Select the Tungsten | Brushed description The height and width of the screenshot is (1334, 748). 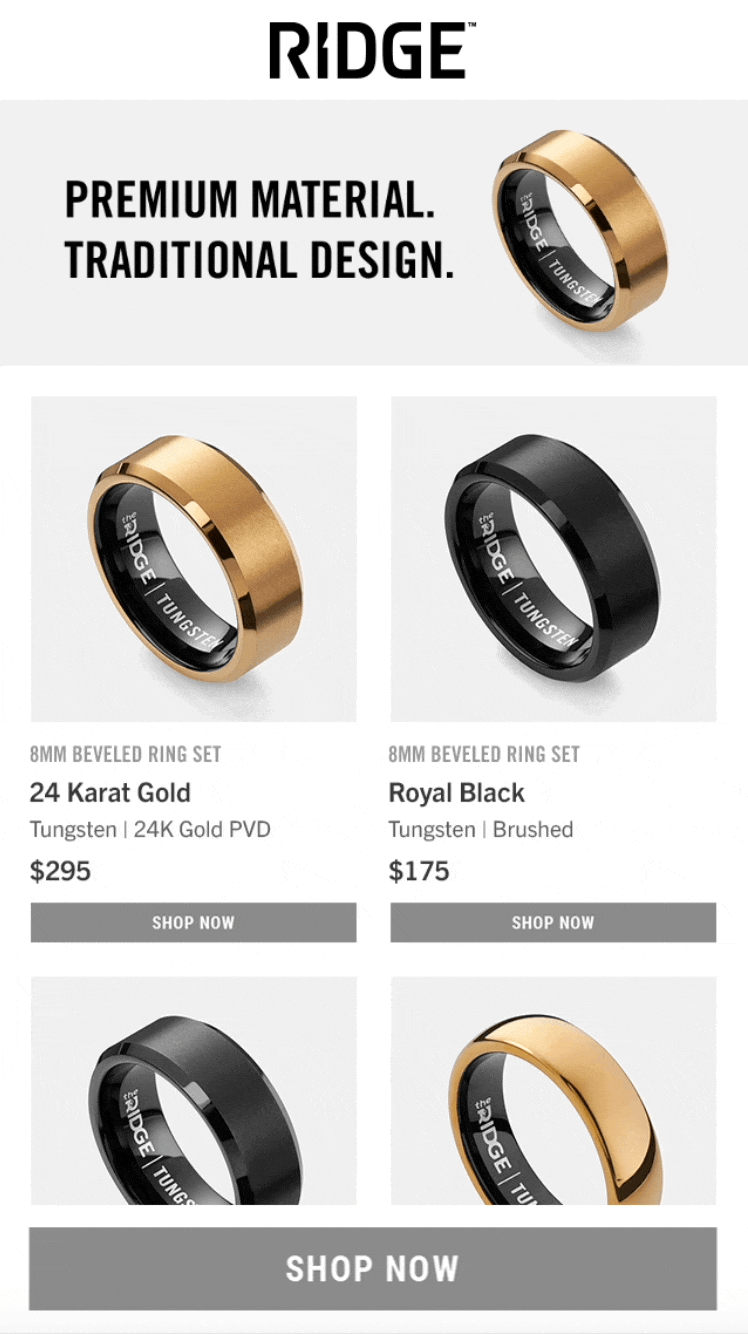click(481, 830)
